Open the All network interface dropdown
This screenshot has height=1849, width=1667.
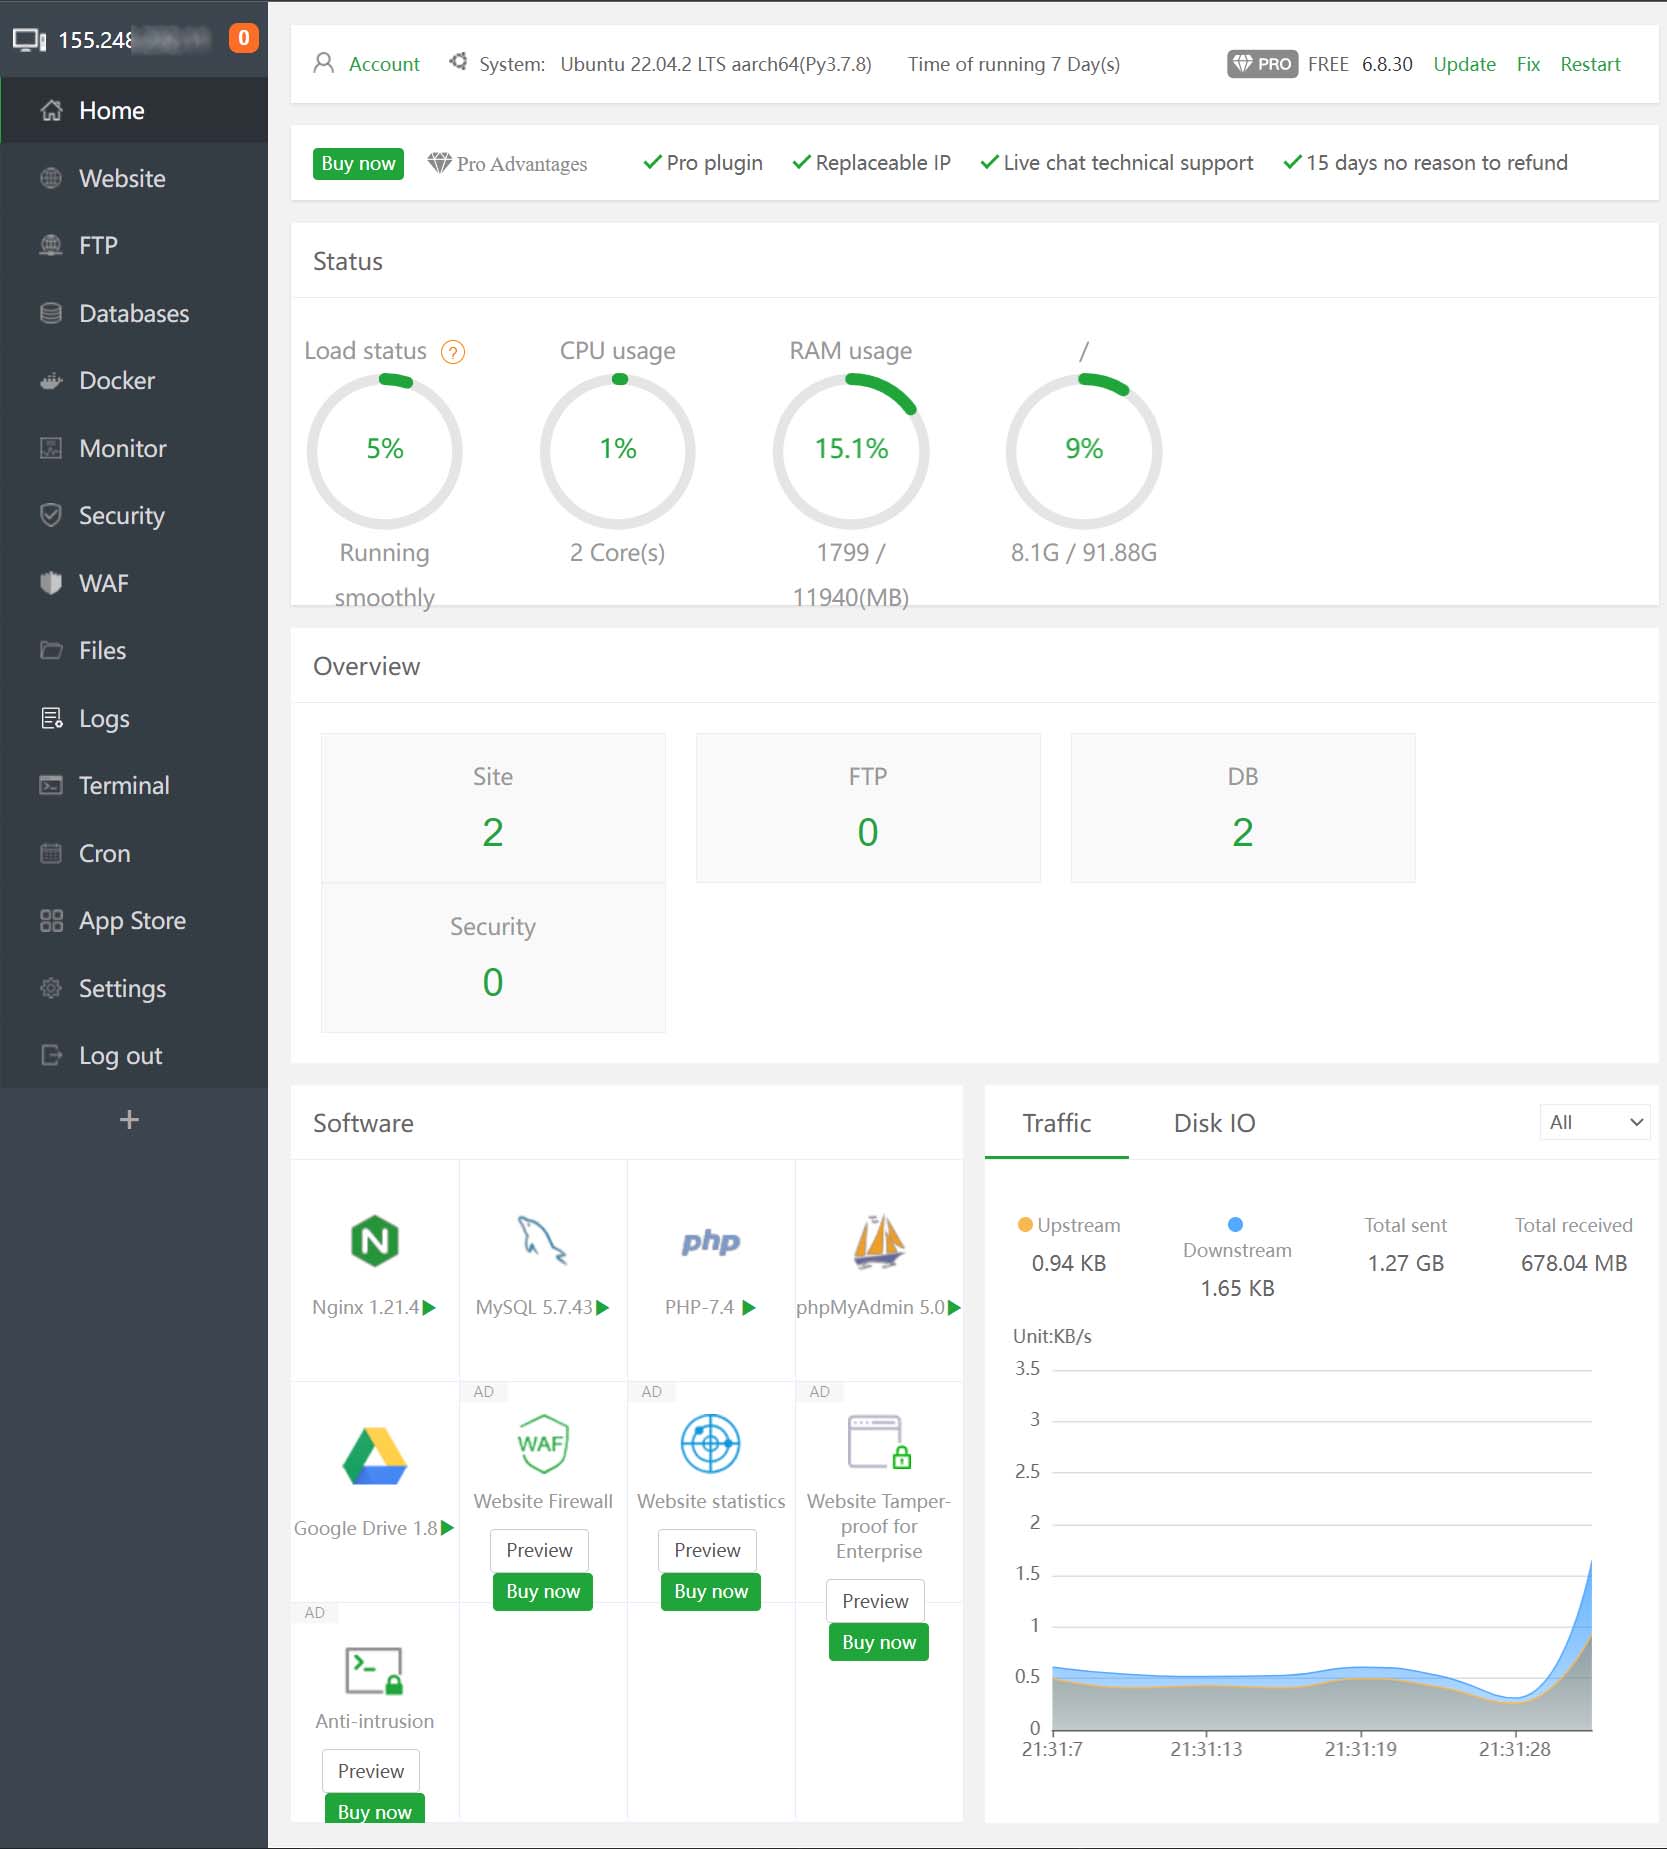tap(1594, 1122)
